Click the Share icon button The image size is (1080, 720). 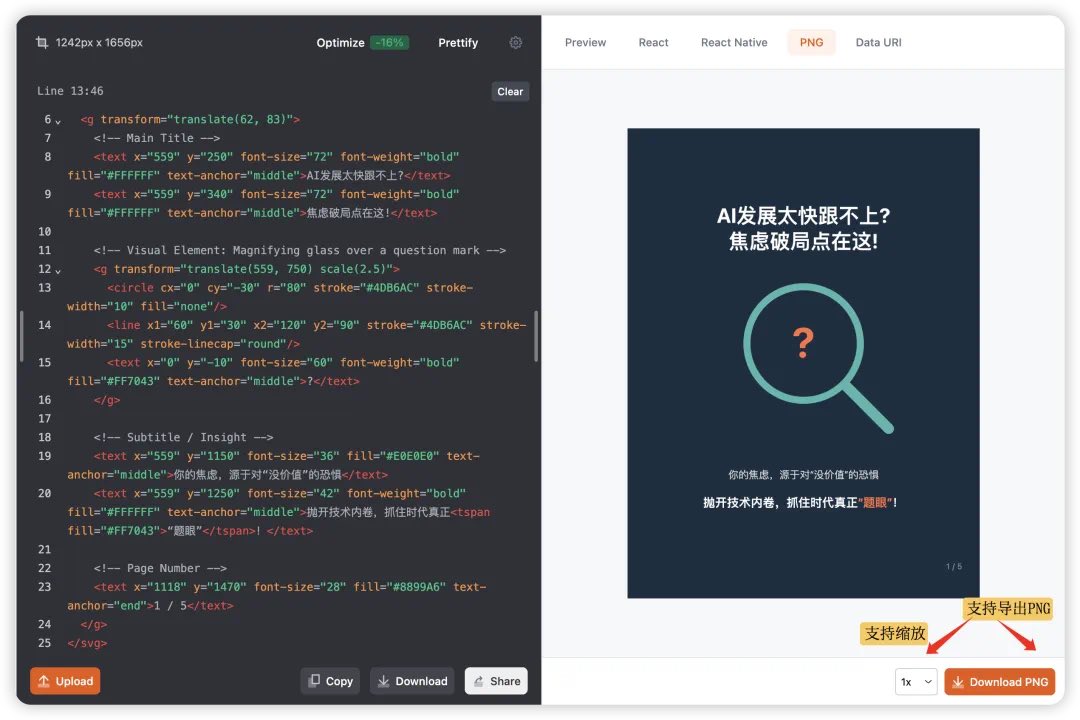[x=496, y=681]
